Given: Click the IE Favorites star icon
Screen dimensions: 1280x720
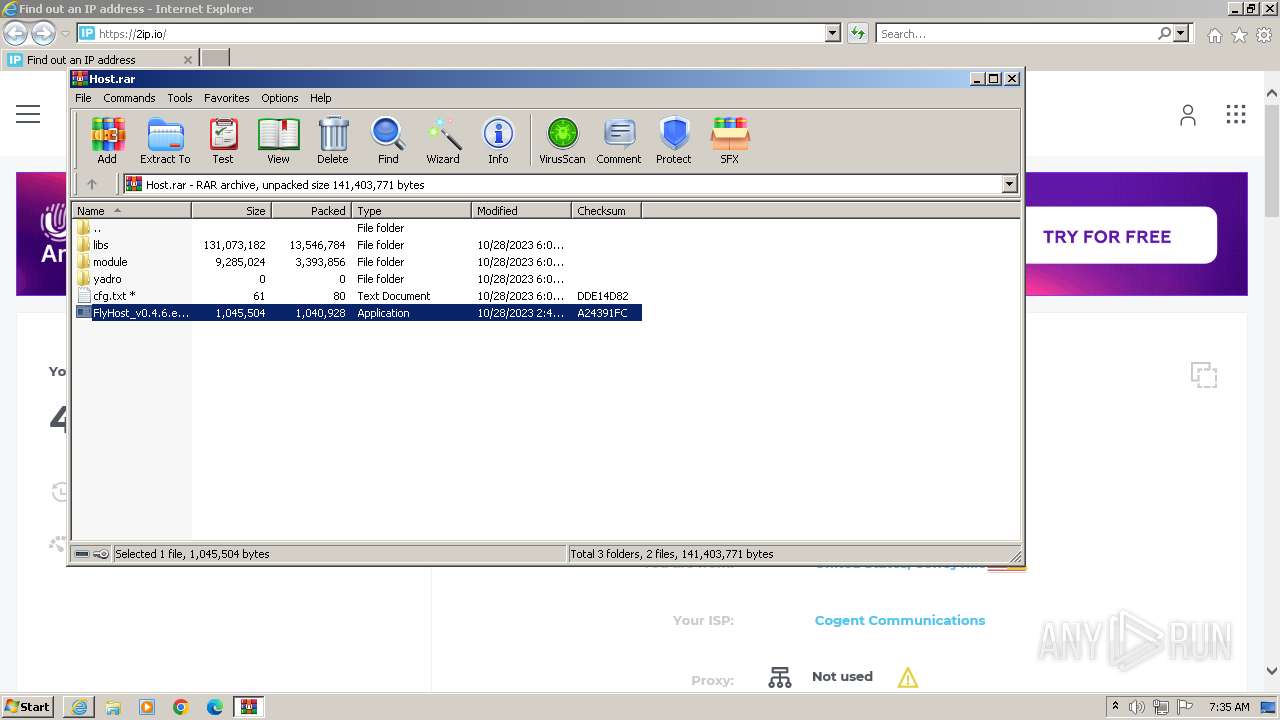Looking at the screenshot, I should pos(1239,35).
